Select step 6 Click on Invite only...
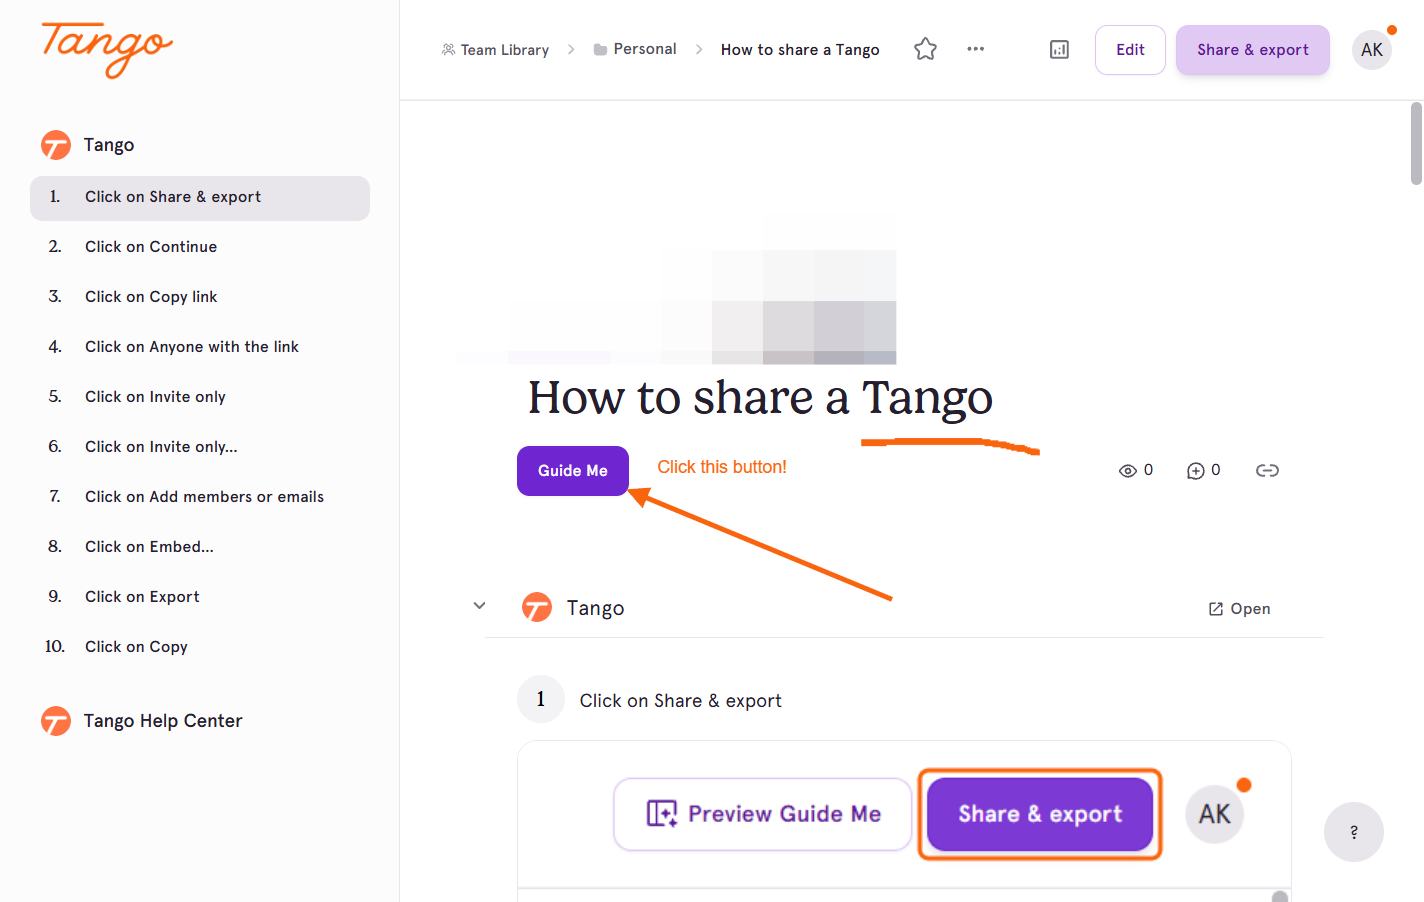The height and width of the screenshot is (902, 1424). click(200, 447)
